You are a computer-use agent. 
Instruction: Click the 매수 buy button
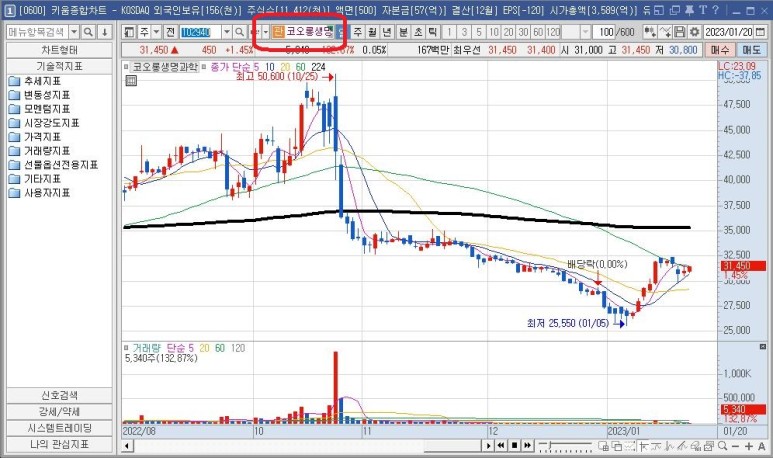click(720, 50)
